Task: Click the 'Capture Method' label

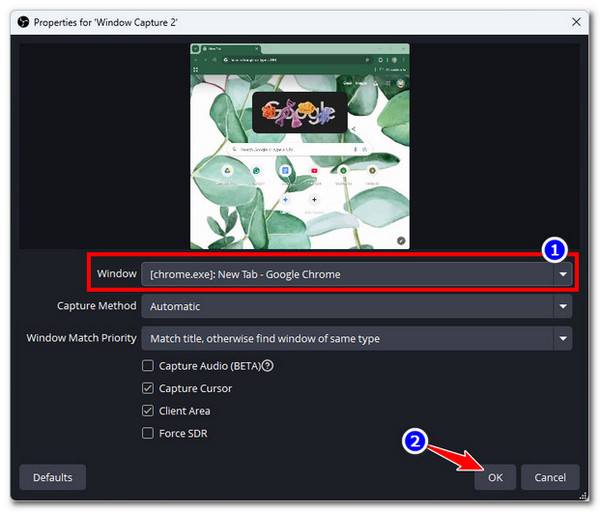Action: [96, 306]
